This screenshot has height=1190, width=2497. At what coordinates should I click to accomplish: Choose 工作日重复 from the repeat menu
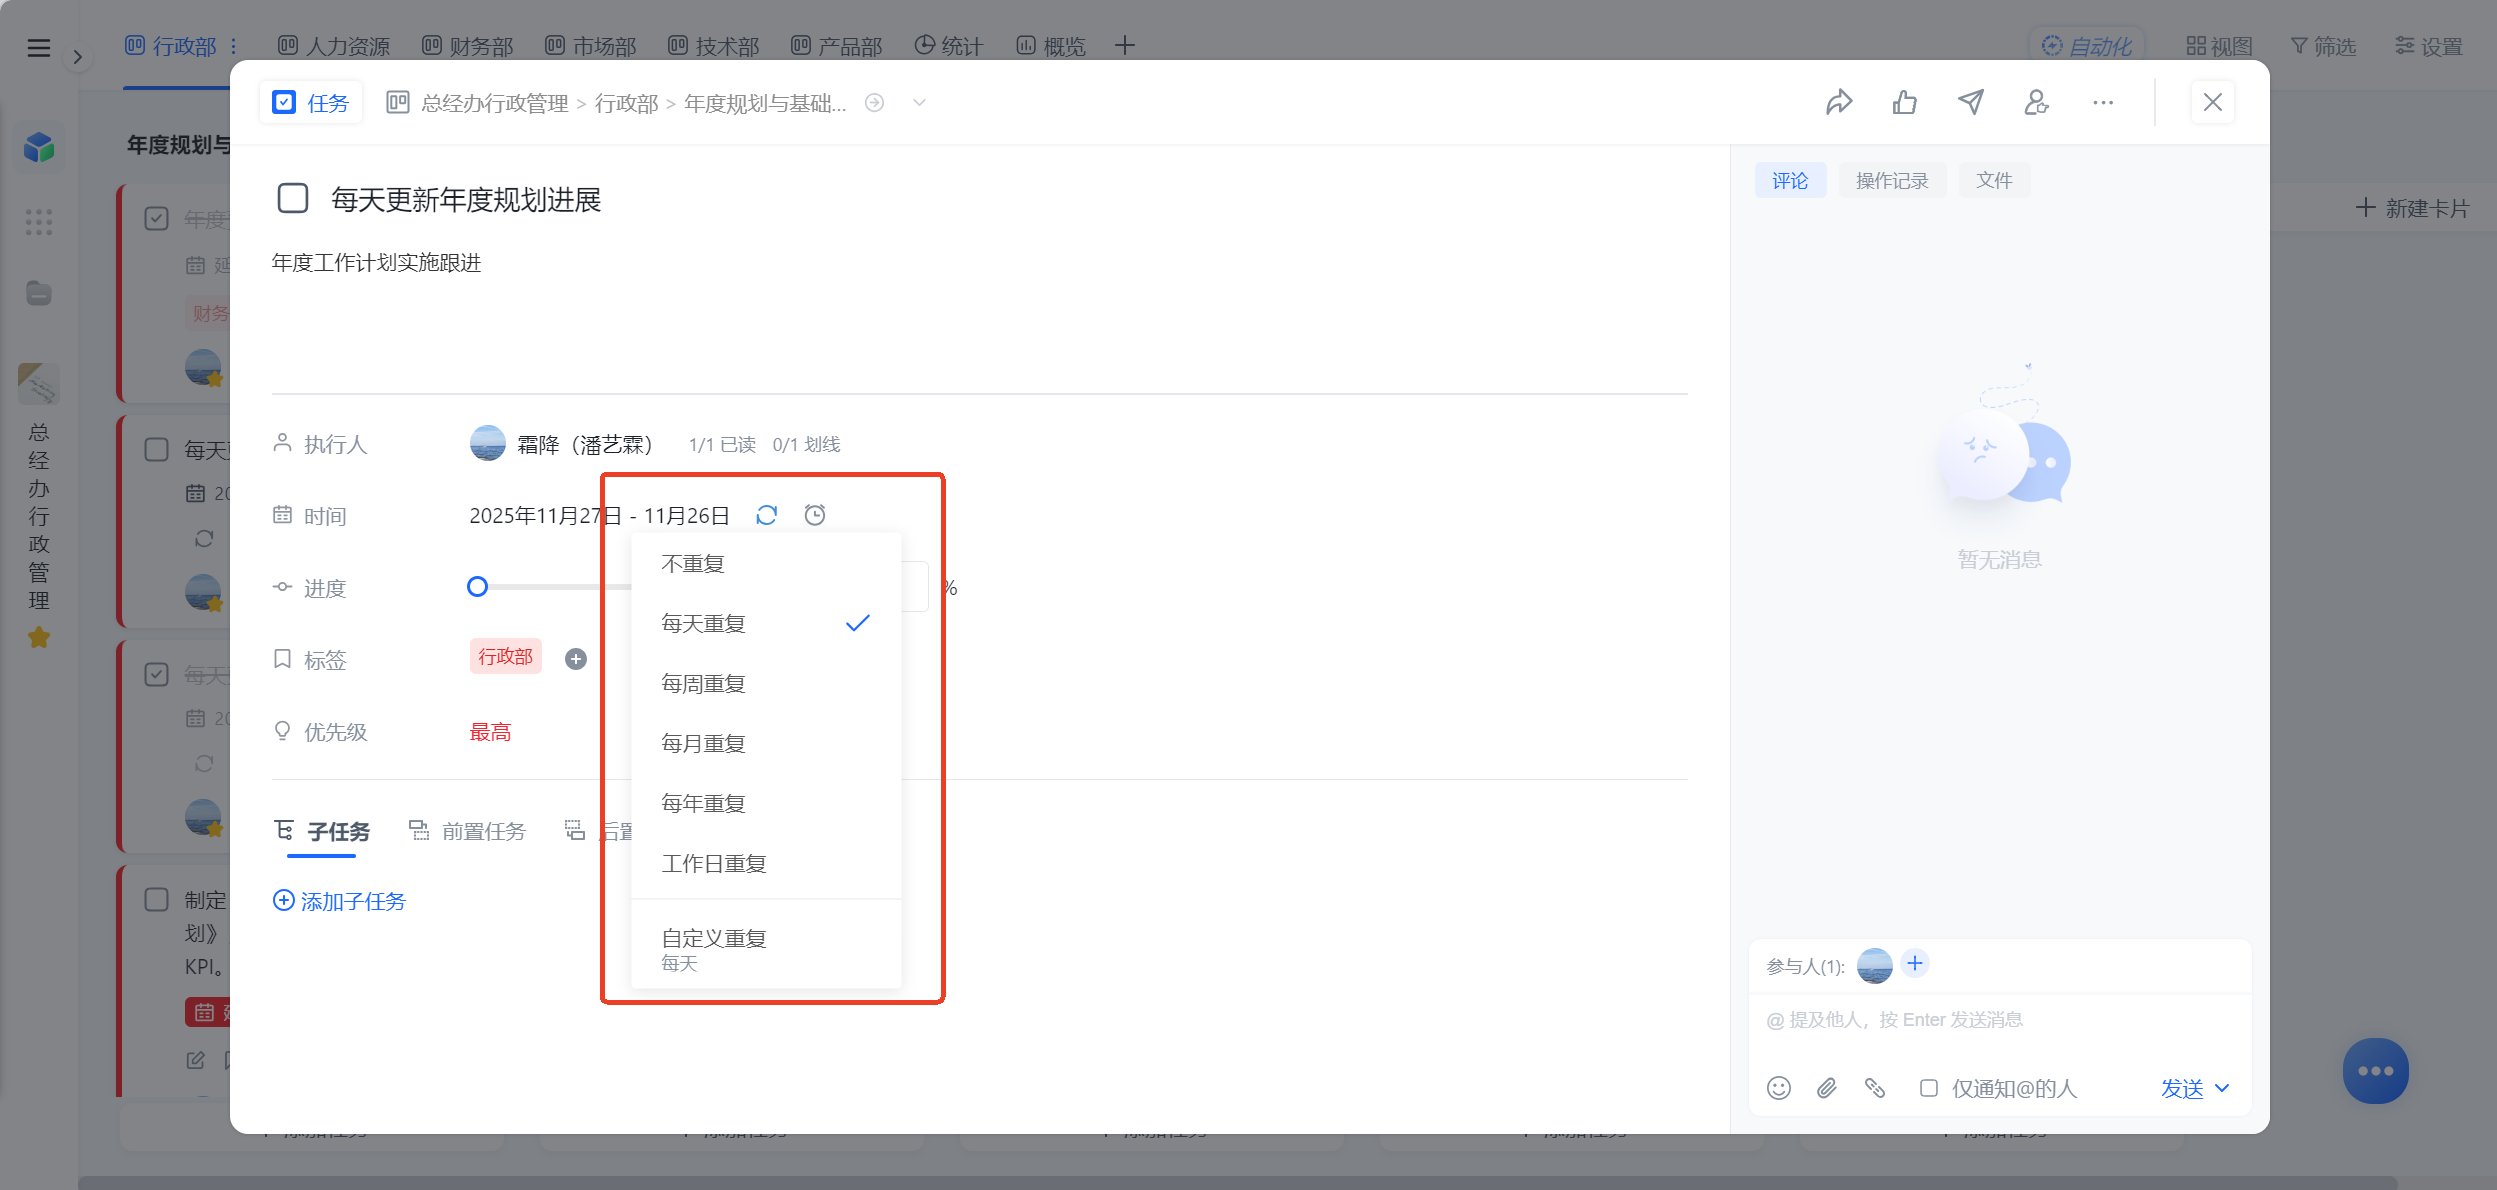pos(766,864)
